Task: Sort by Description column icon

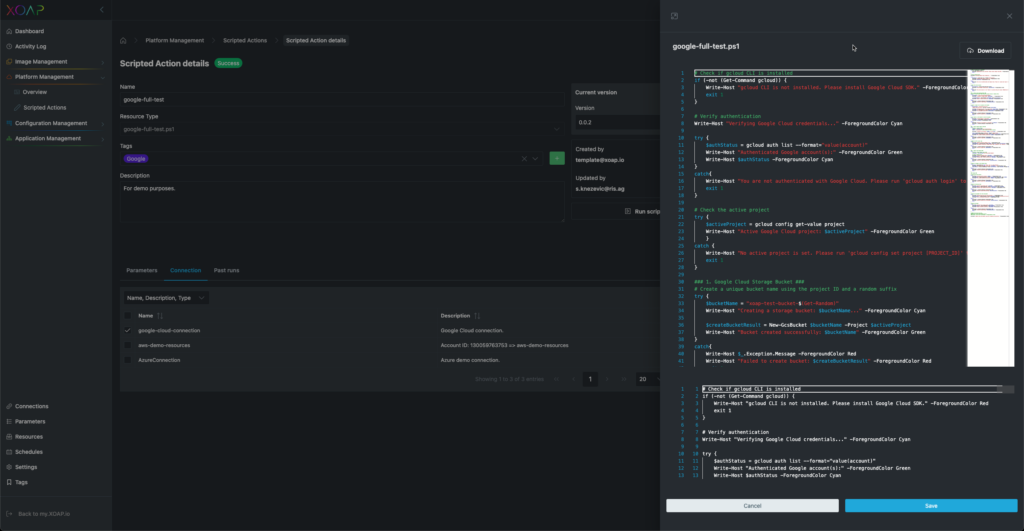Action: [477, 316]
